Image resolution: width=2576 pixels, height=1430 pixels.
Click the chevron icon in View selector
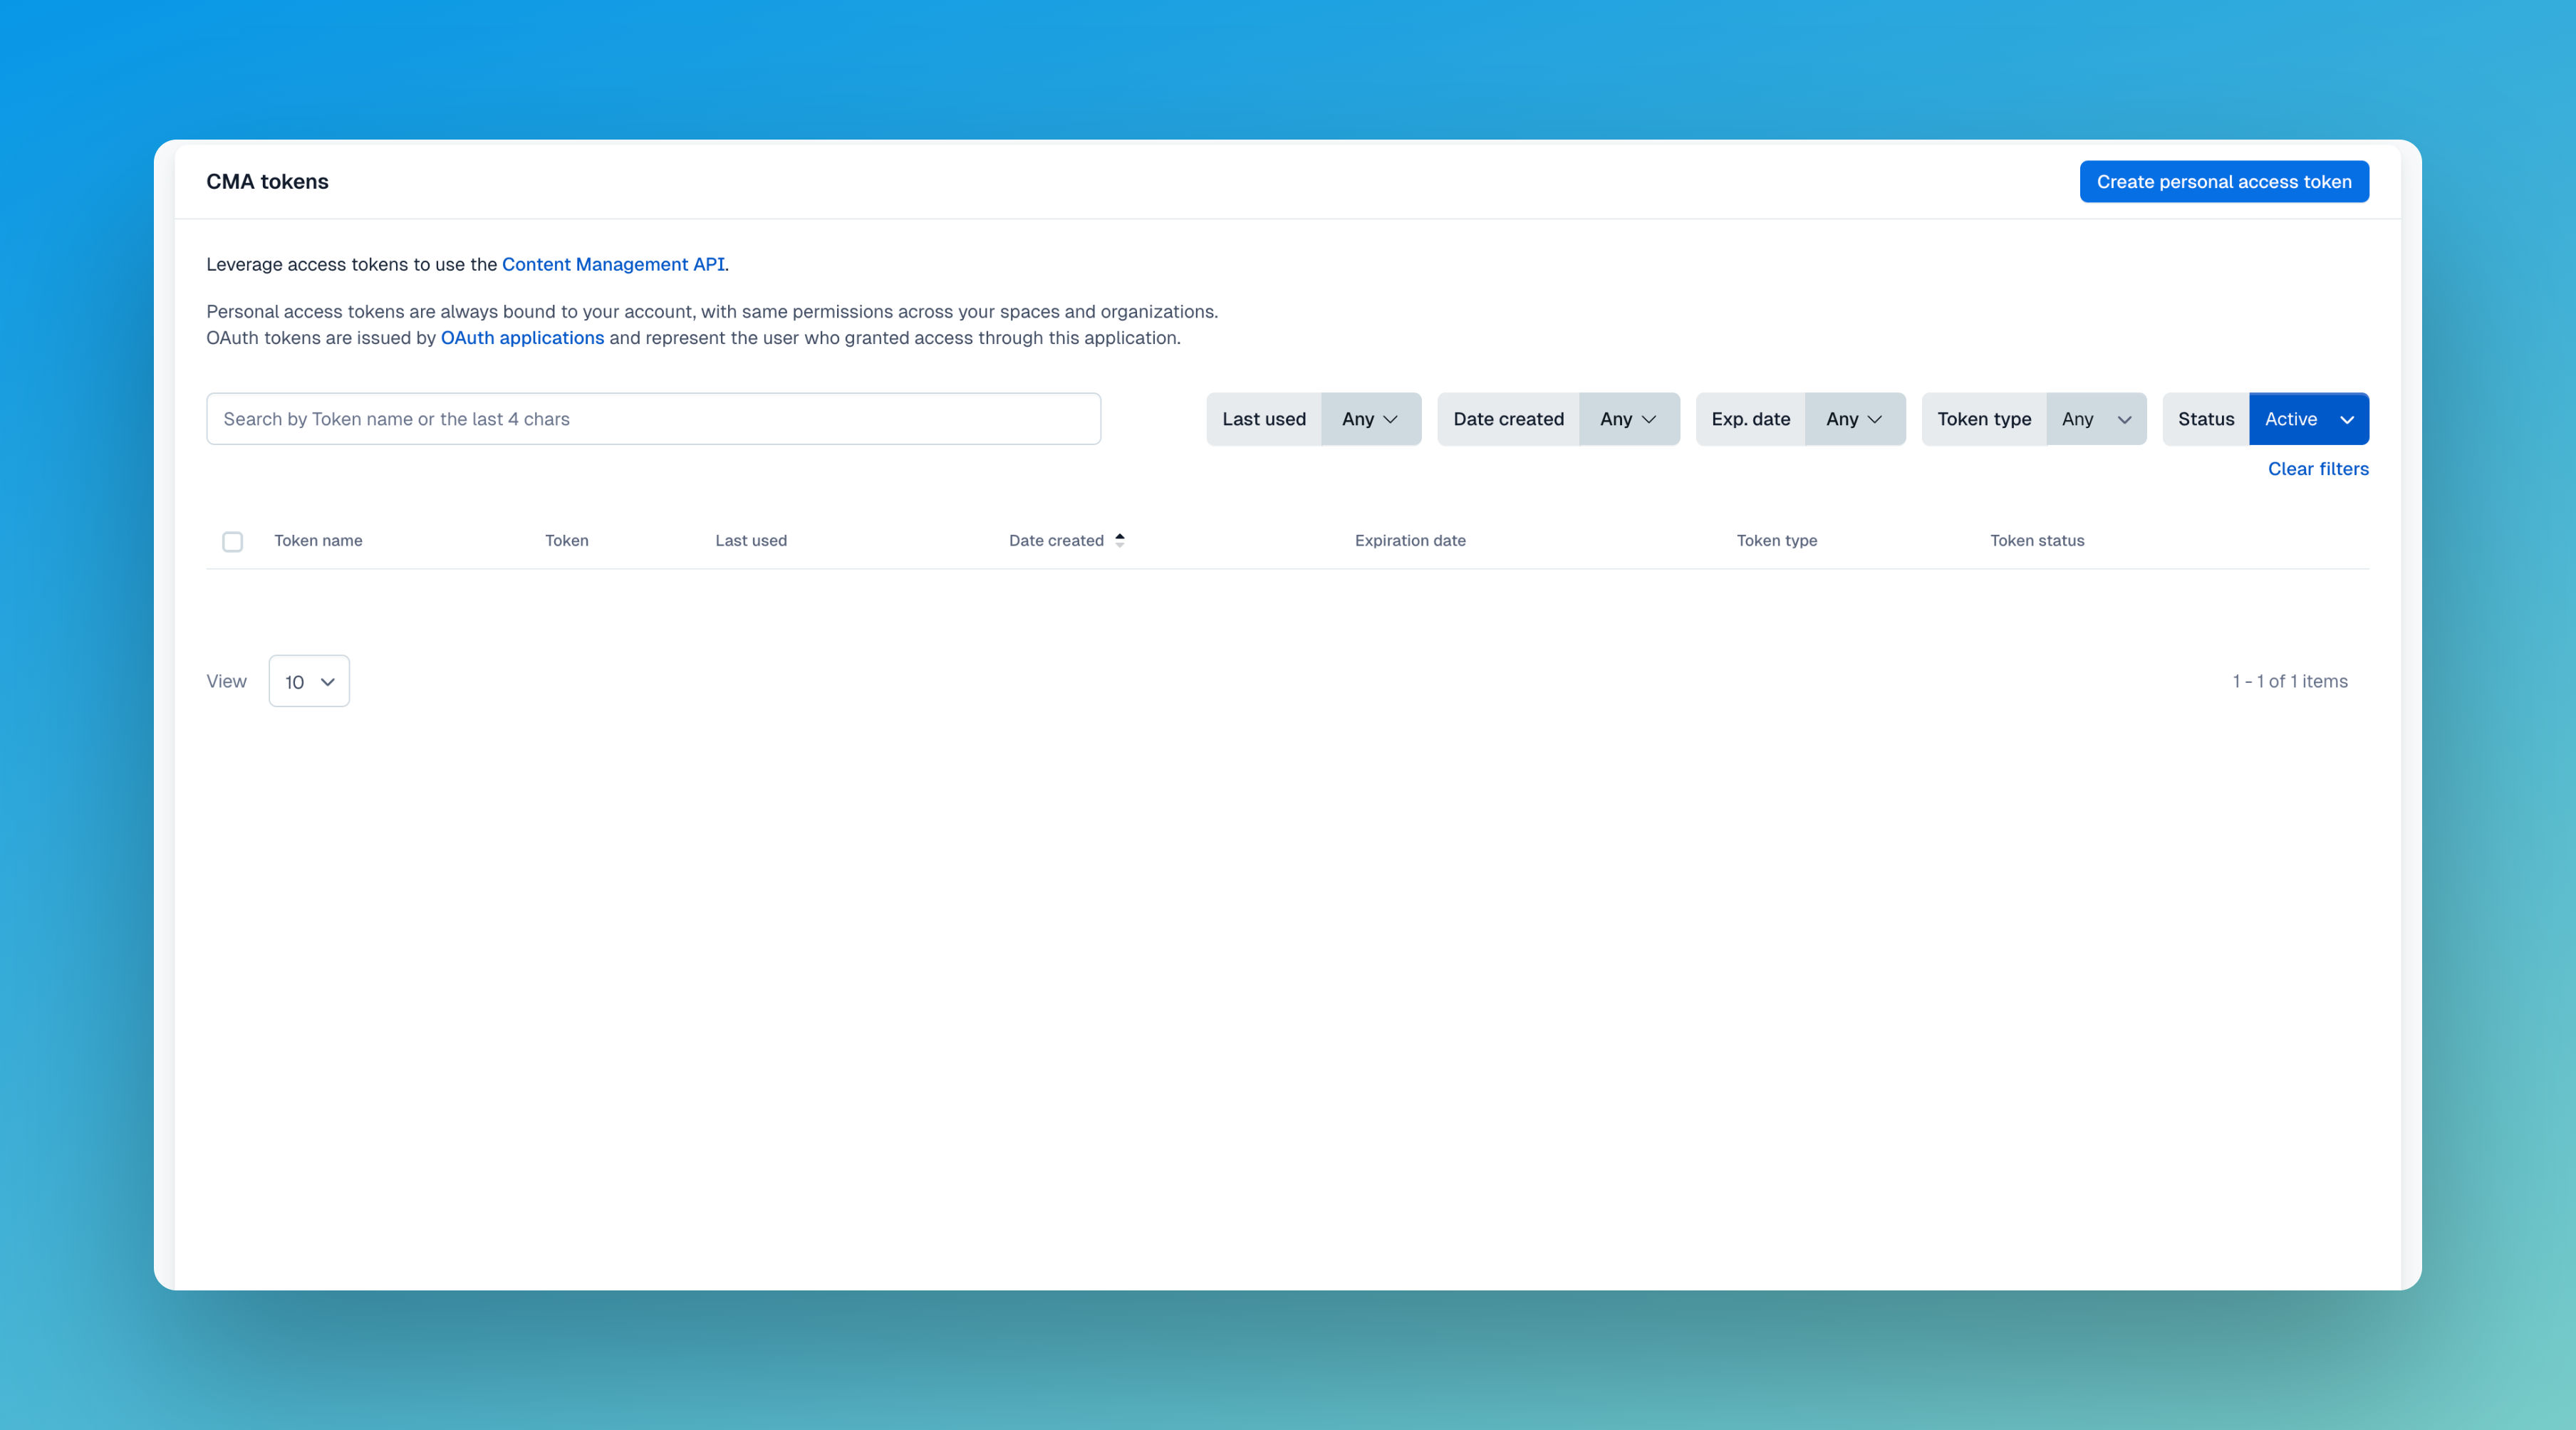tap(327, 682)
